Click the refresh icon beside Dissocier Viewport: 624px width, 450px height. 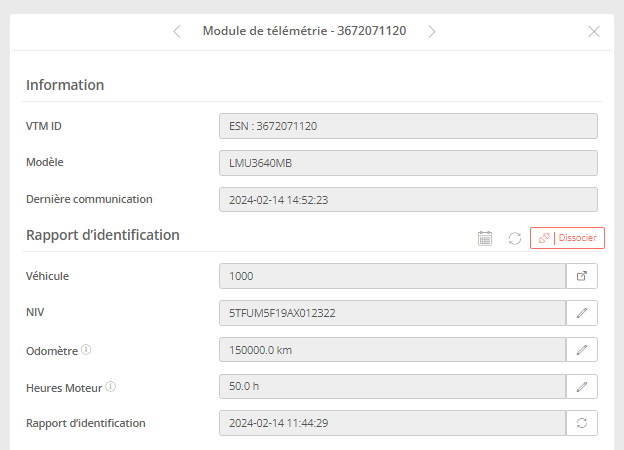tap(515, 238)
